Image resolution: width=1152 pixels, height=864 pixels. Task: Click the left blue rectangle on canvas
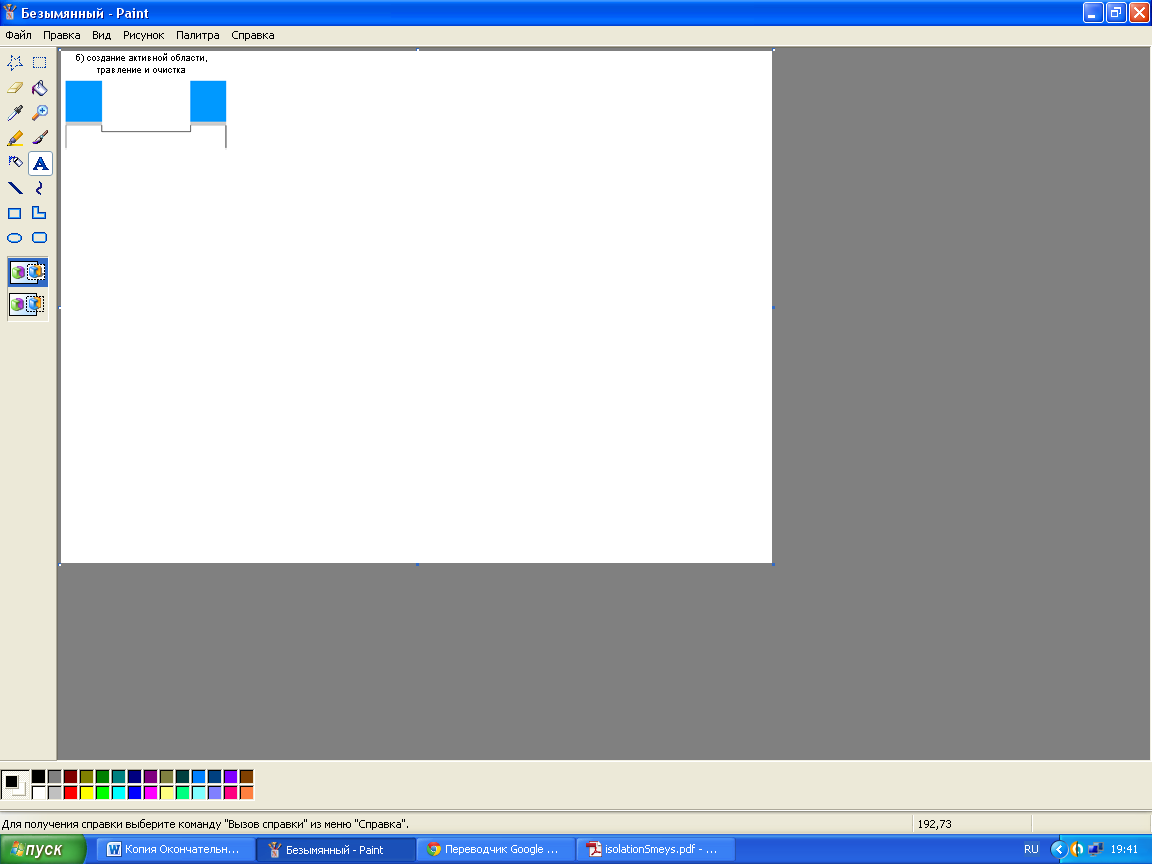click(x=84, y=101)
